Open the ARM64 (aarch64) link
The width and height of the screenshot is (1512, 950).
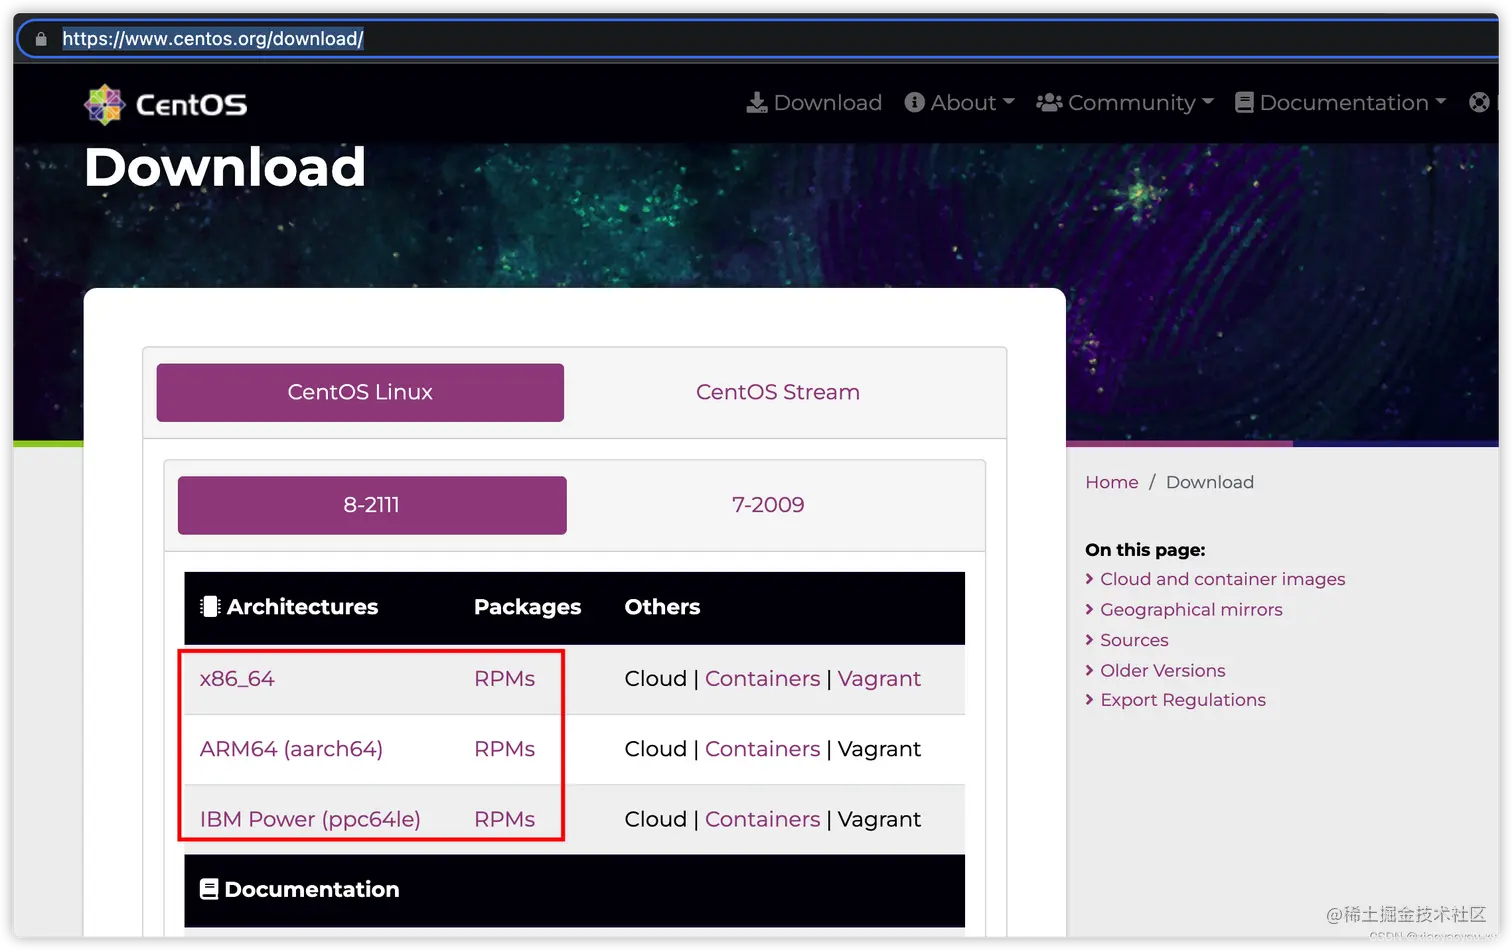tap(291, 749)
